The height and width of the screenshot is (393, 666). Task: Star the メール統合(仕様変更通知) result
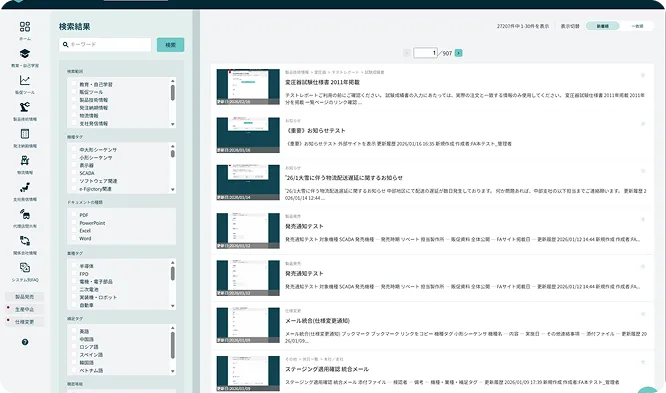click(643, 314)
